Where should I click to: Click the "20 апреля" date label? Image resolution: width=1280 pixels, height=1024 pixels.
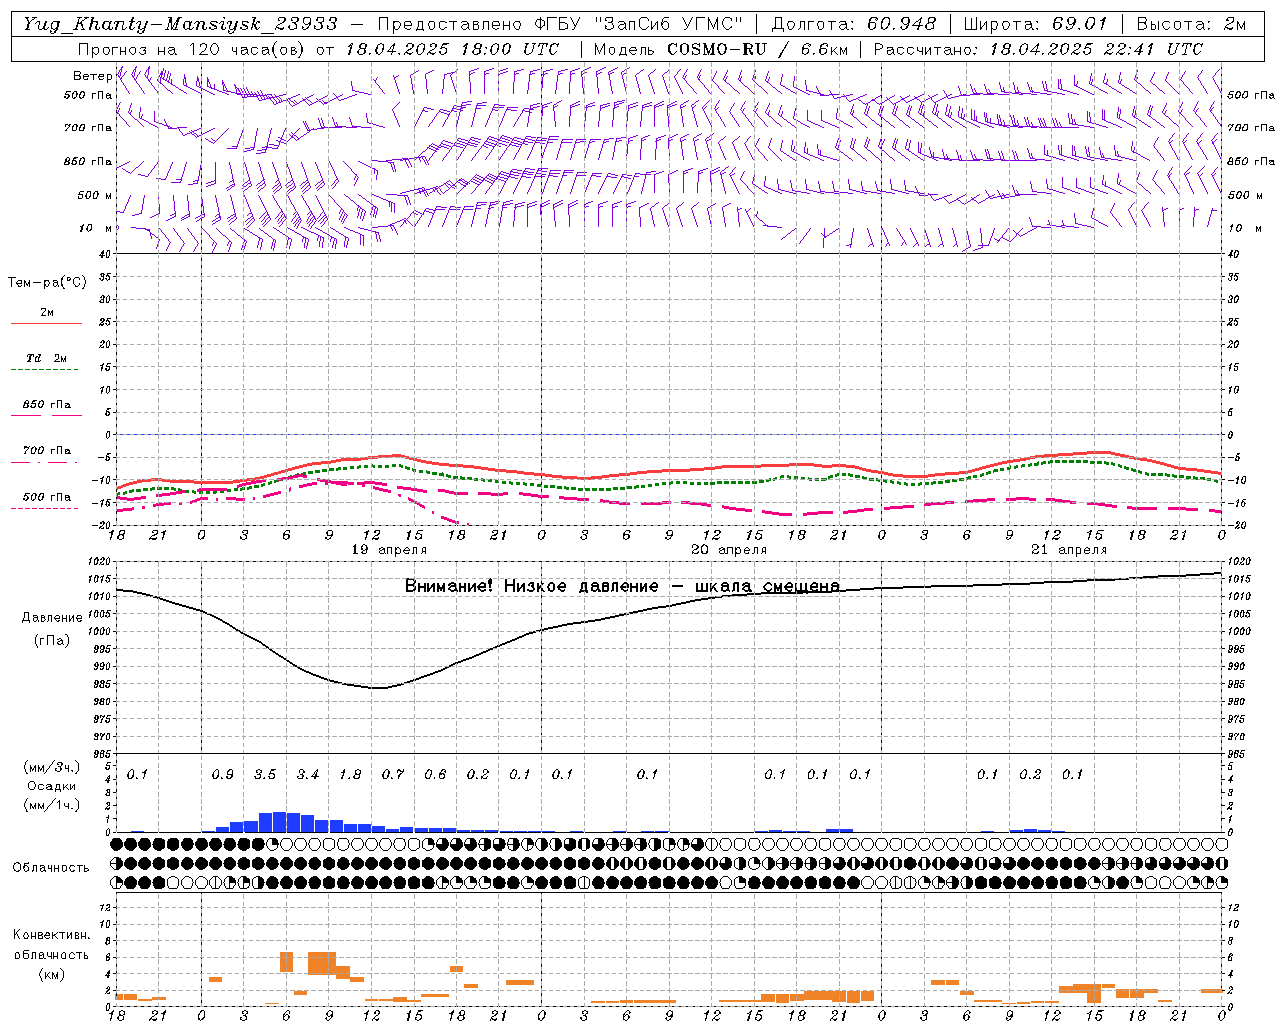pyautogui.click(x=729, y=550)
